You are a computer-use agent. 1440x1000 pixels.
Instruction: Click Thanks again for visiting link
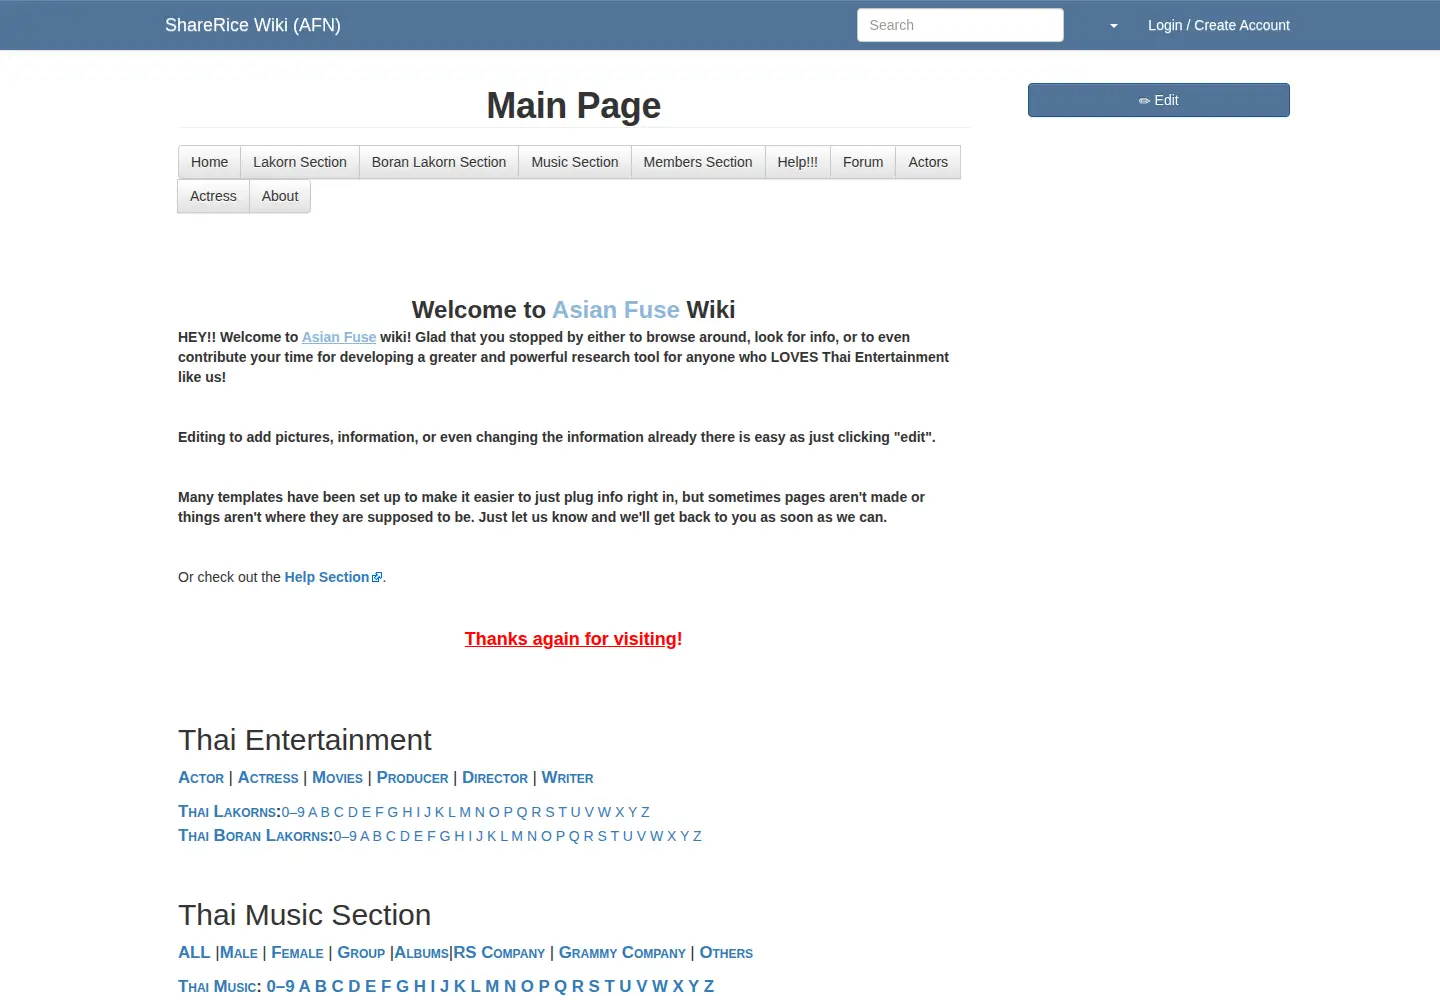pyautogui.click(x=573, y=639)
